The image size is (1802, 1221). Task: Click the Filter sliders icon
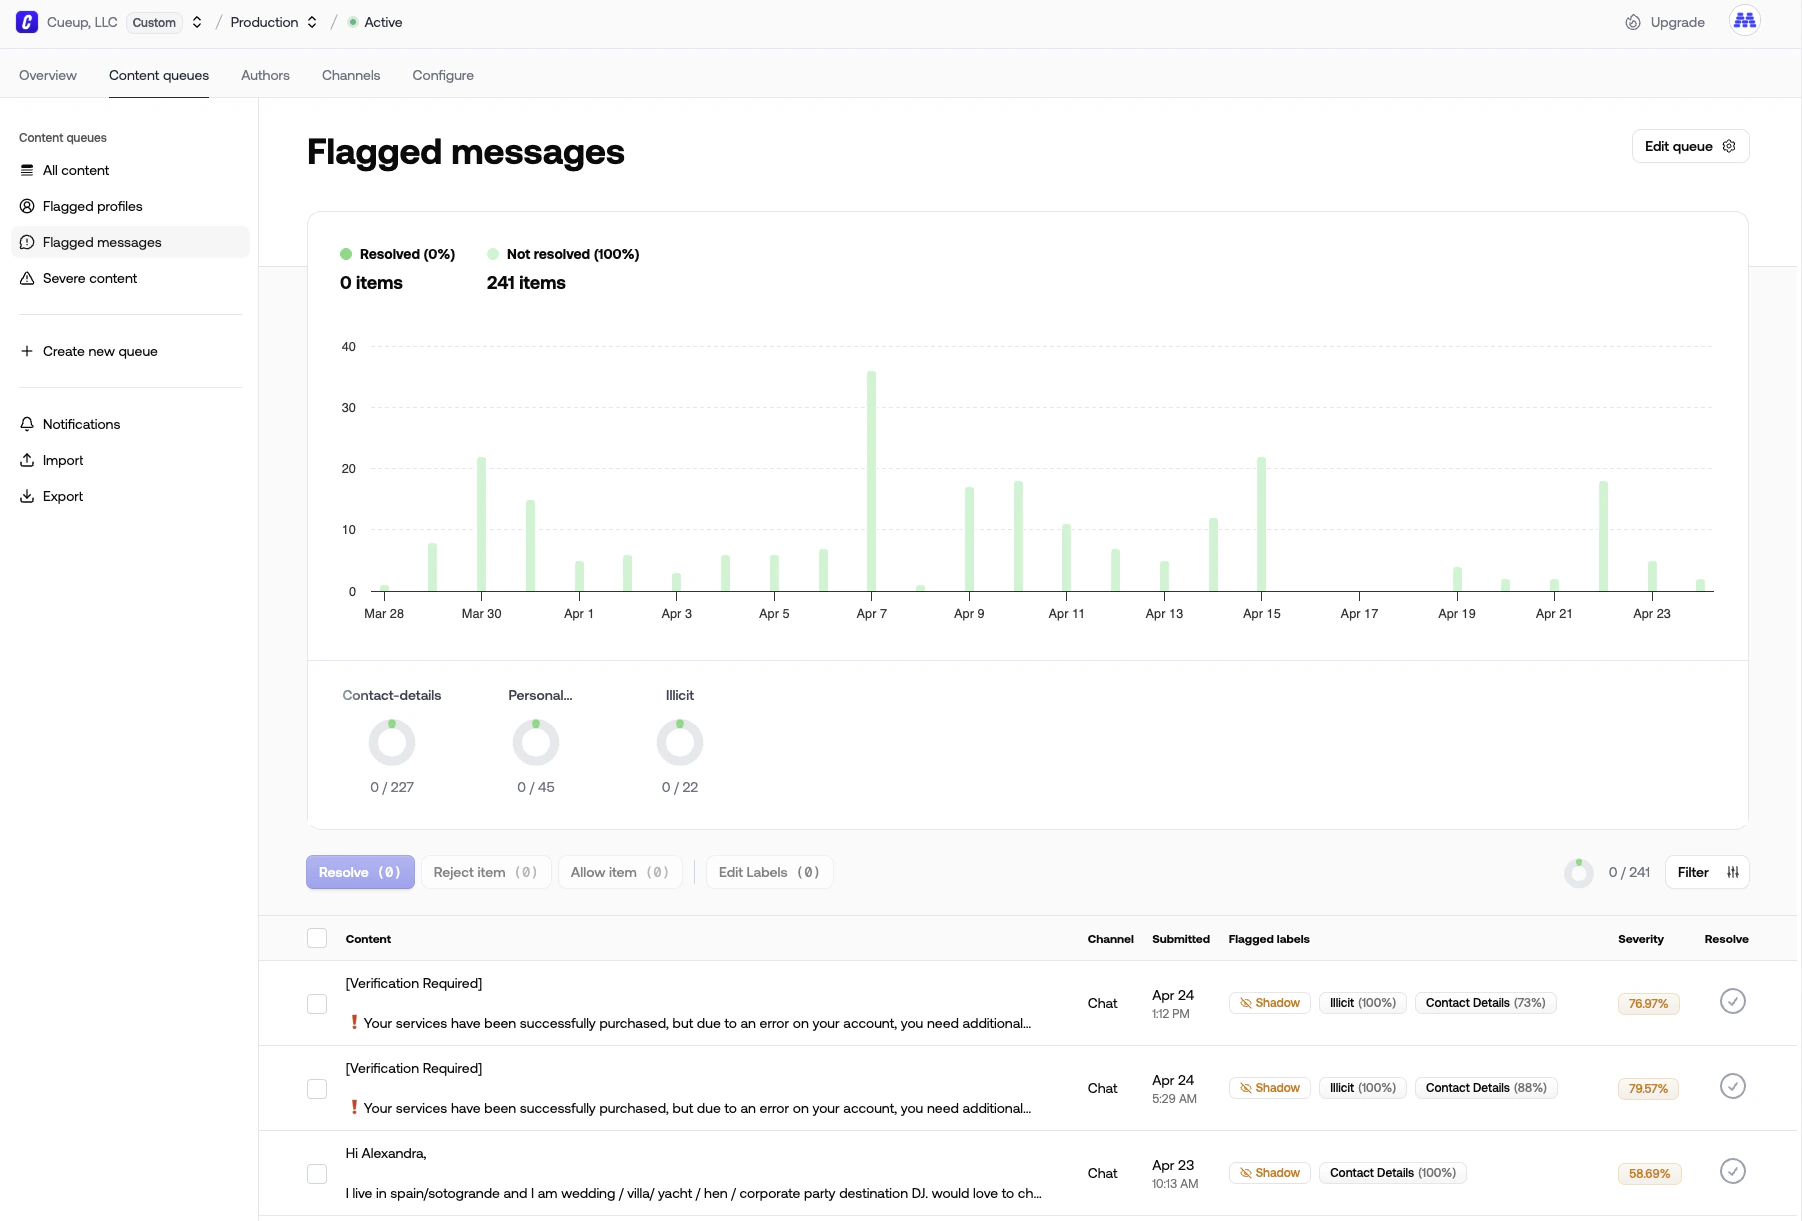pyautogui.click(x=1733, y=872)
